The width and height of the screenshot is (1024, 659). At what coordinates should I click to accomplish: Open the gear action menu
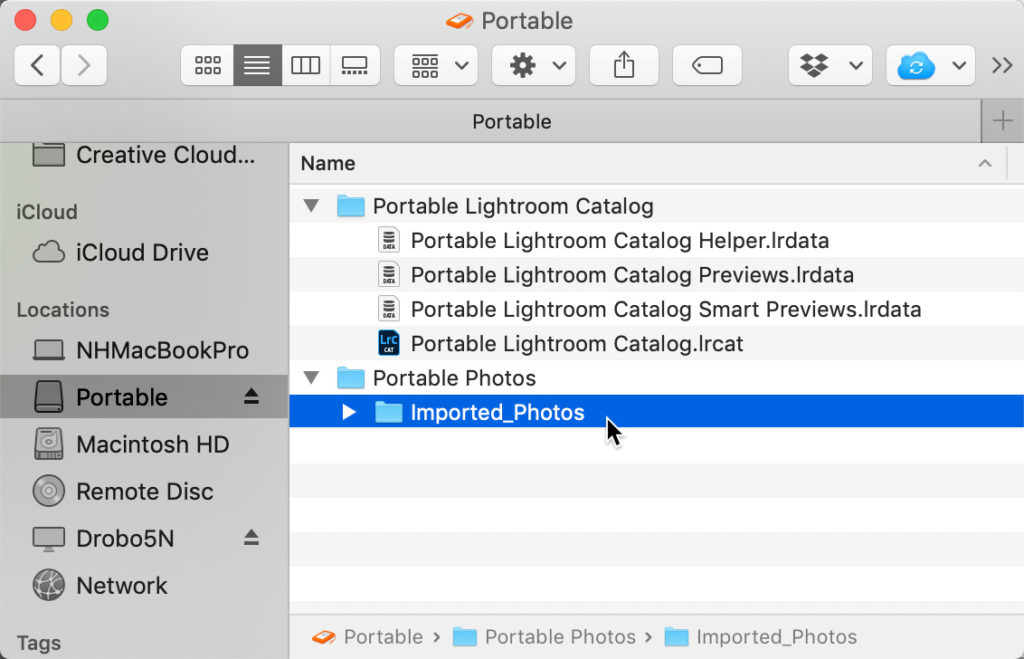[x=534, y=65]
